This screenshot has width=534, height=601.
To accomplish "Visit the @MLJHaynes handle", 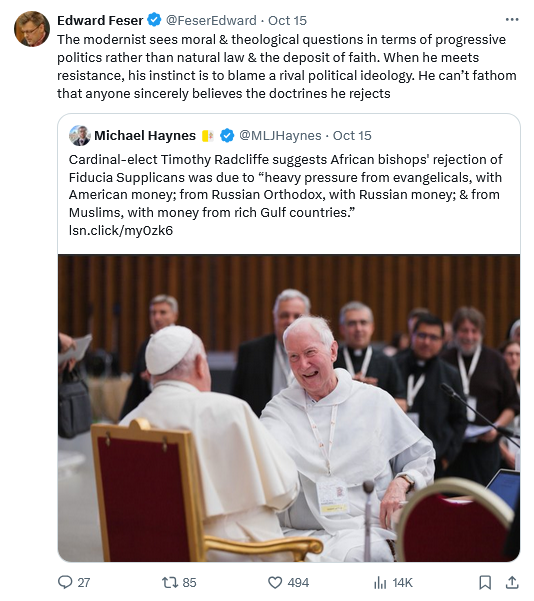I will (280, 135).
